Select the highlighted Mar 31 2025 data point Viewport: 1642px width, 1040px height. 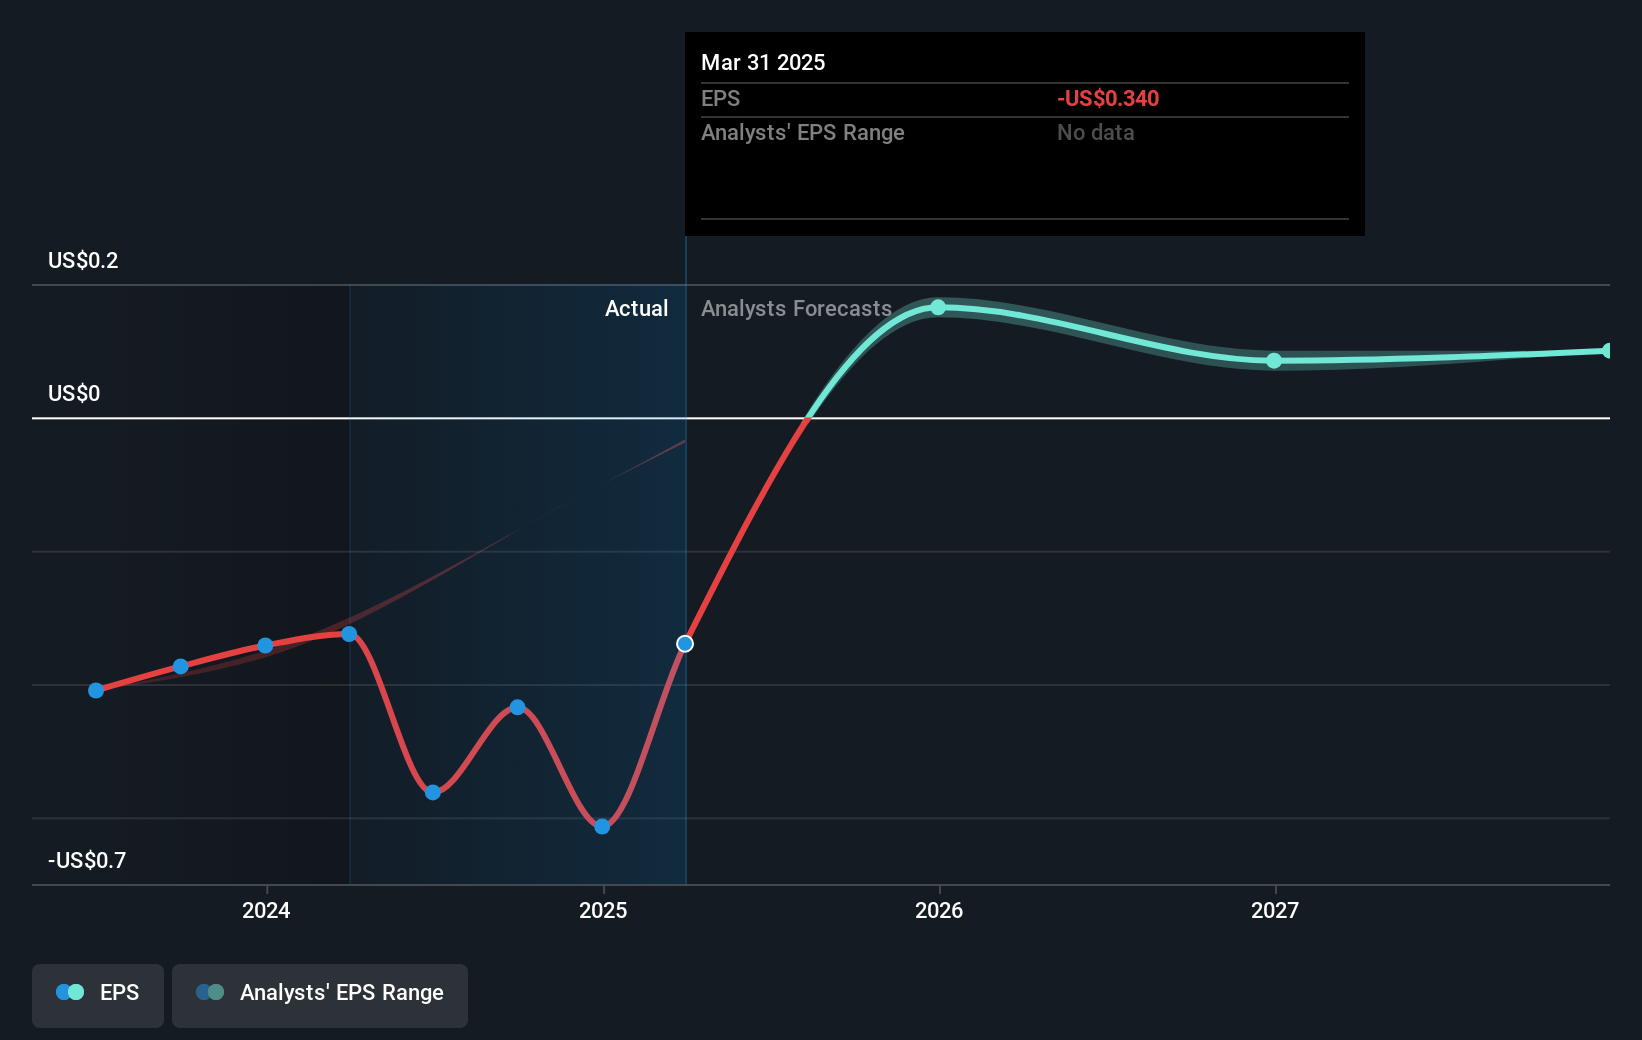pos(685,643)
